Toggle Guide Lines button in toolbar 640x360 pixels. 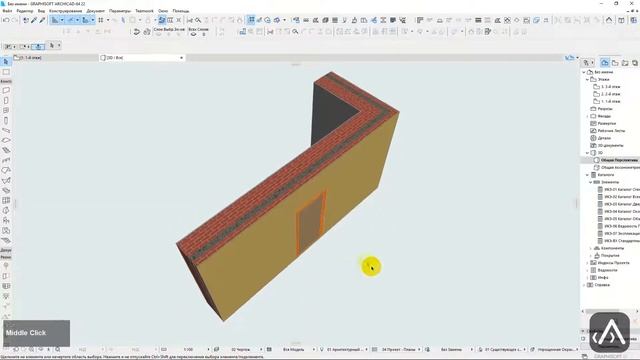click(x=55, y=20)
